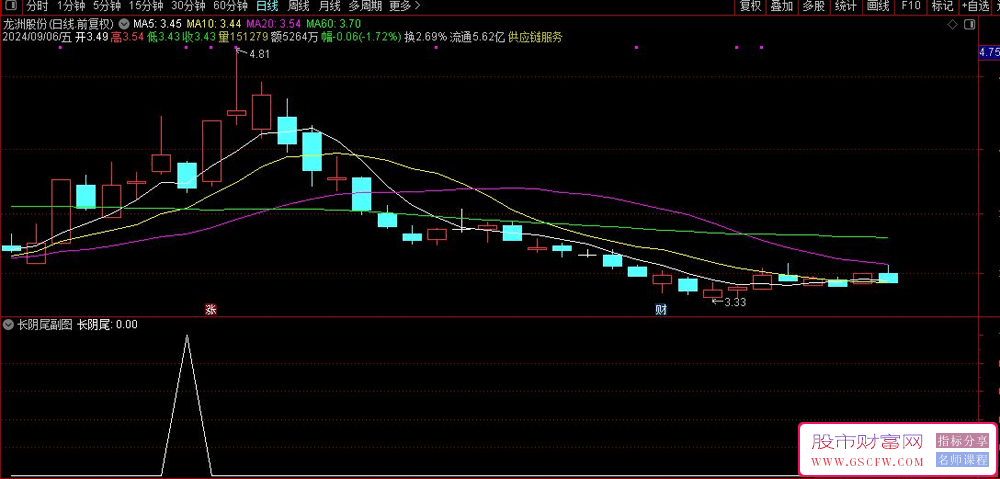Open F10 company information
1000x479 pixels.
(911, 6)
